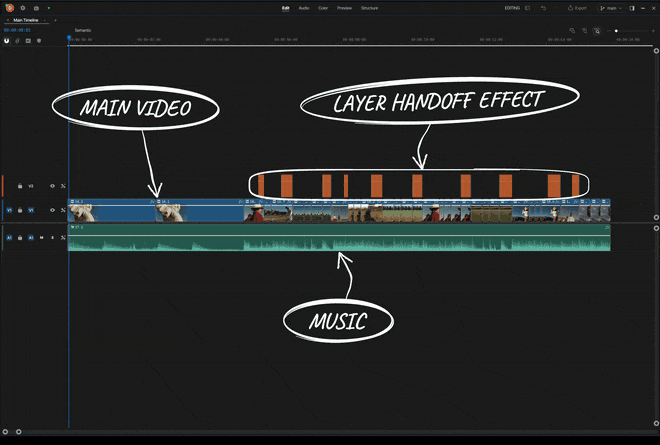Select last orange clip on V3
This screenshot has width=660, height=445.
pyautogui.click(x=575, y=186)
